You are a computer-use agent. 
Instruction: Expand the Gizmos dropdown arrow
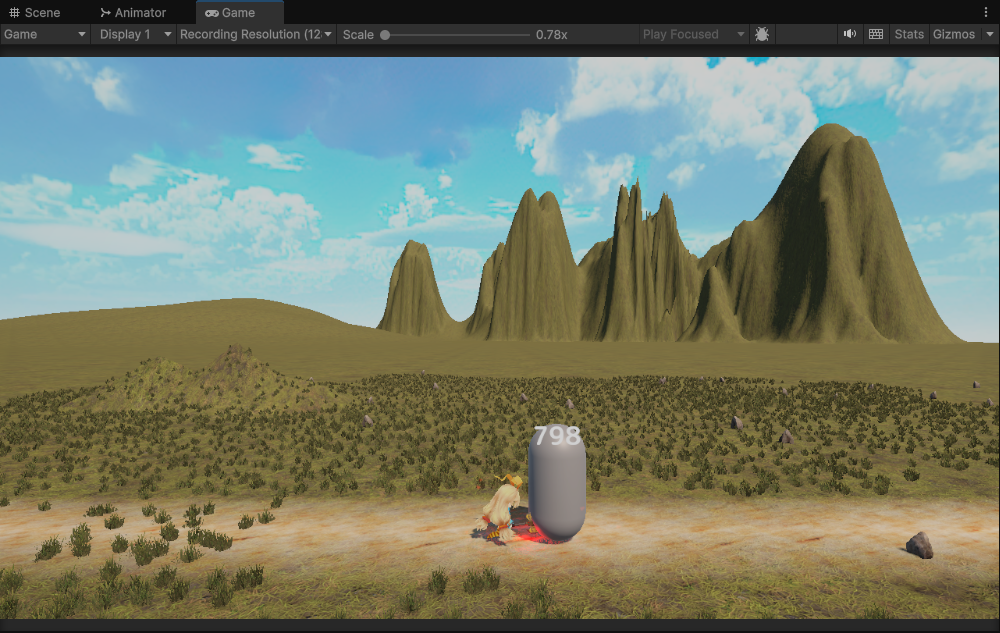[x=989, y=34]
